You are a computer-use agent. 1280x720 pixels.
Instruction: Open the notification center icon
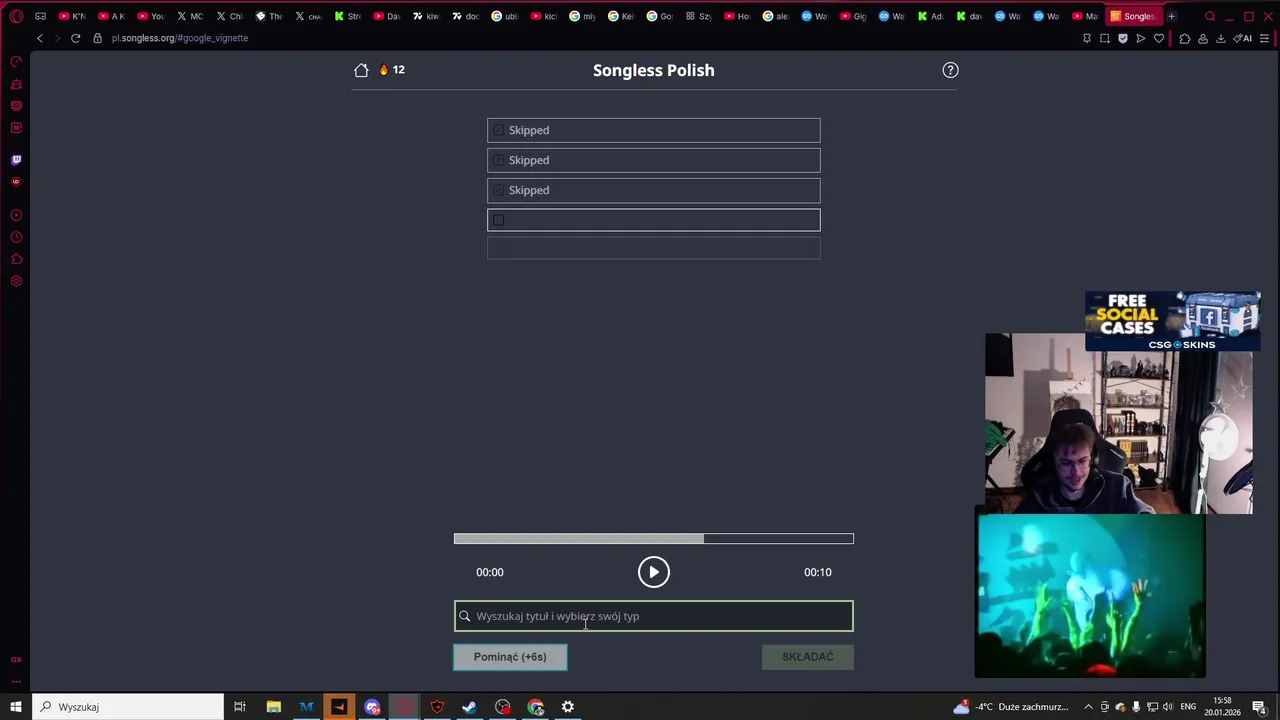pos(1260,707)
